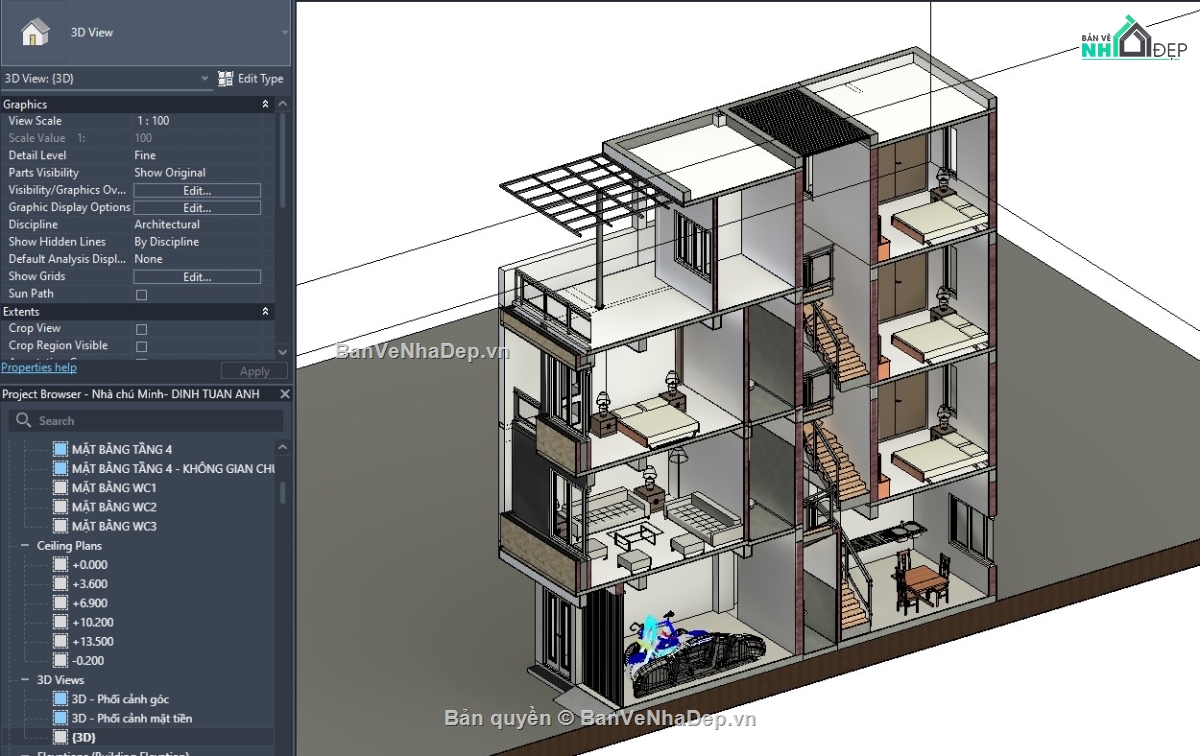The image size is (1200, 756).
Task: Collapse the 3D Views tree node
Action: 25,680
